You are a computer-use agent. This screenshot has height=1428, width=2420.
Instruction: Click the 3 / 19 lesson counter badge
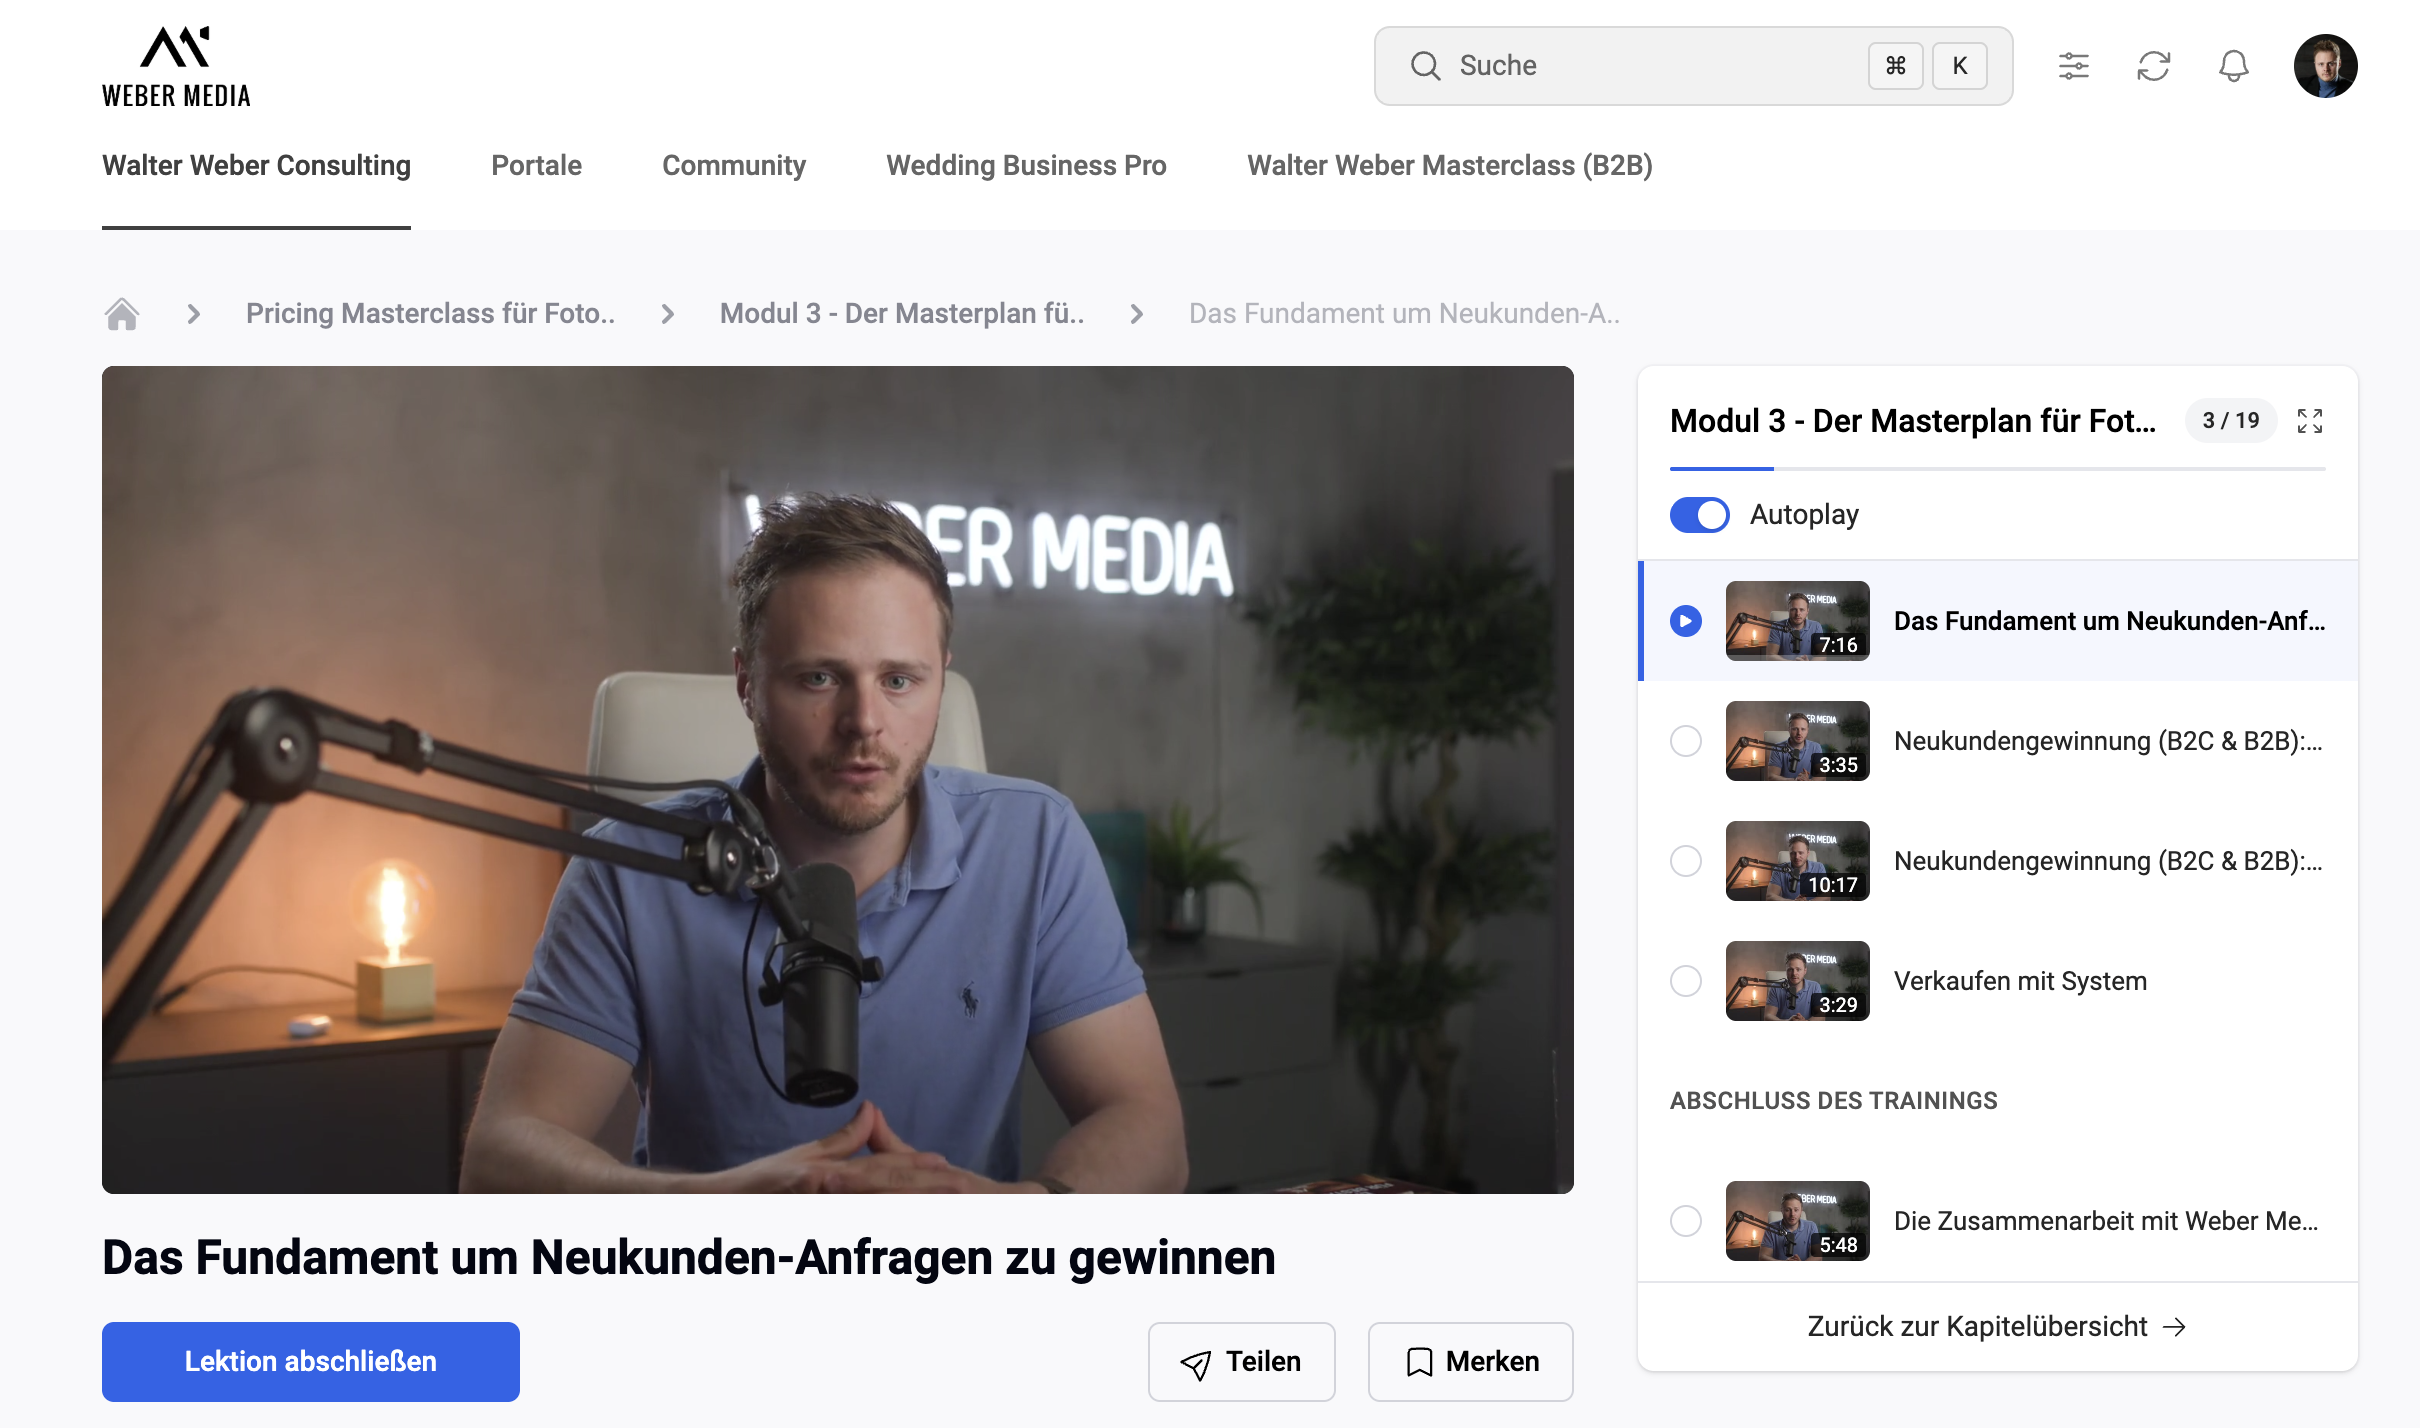coord(2231,421)
